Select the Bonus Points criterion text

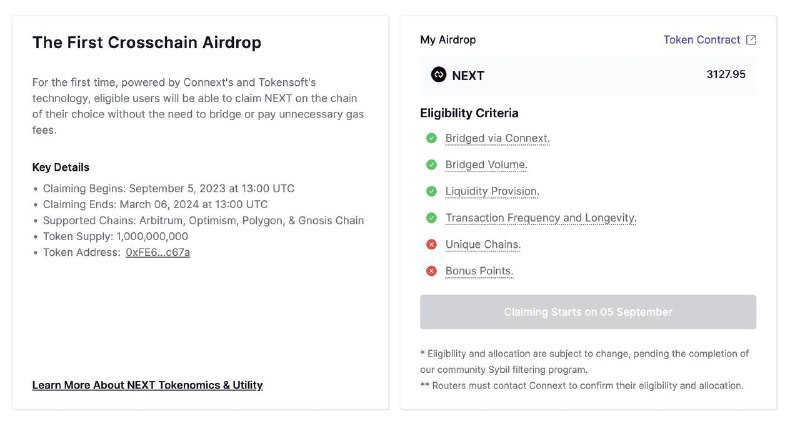(479, 271)
